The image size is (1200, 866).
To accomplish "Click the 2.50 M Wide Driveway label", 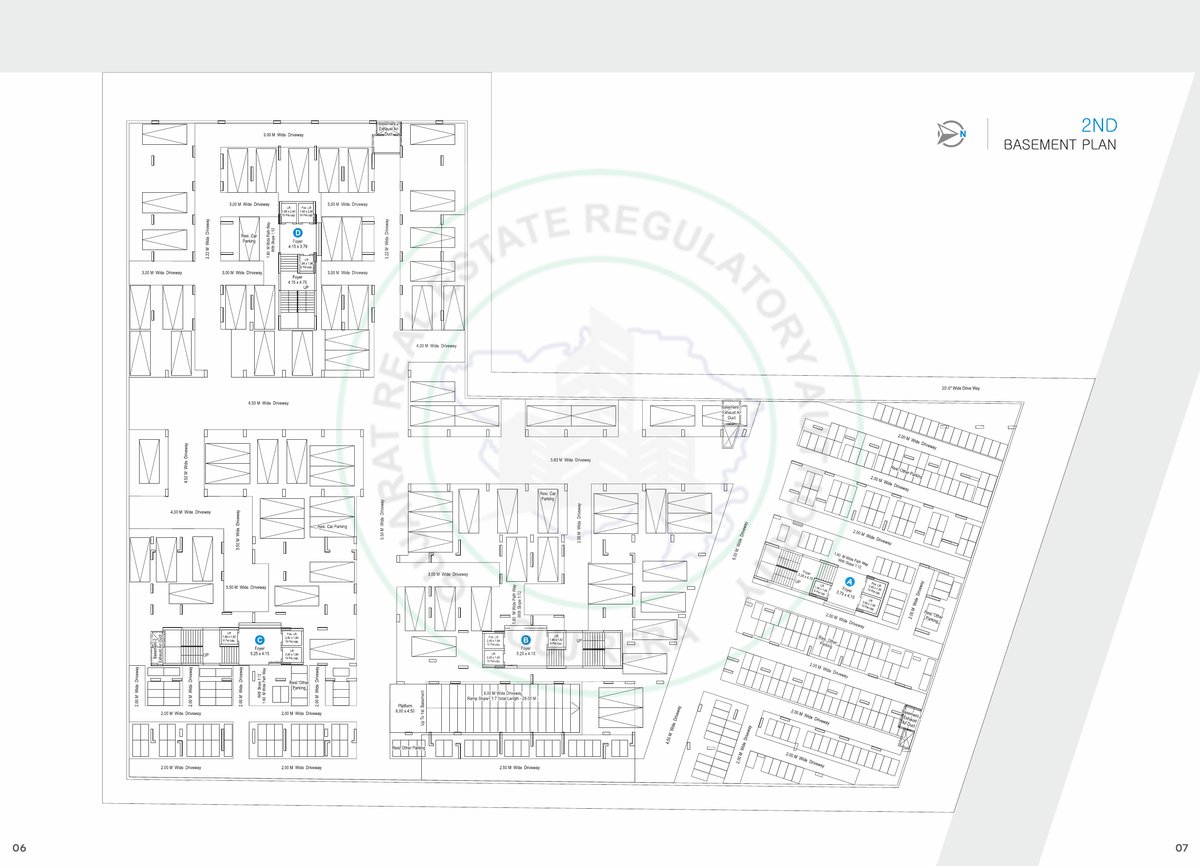I will (519, 768).
